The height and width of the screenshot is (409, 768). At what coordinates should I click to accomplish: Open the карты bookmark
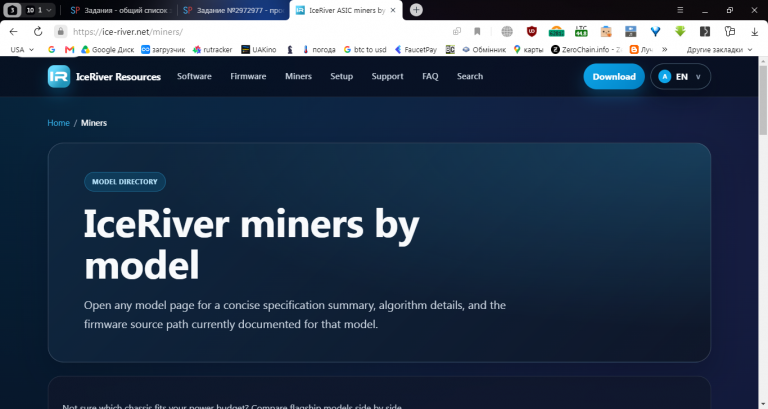(x=528, y=49)
